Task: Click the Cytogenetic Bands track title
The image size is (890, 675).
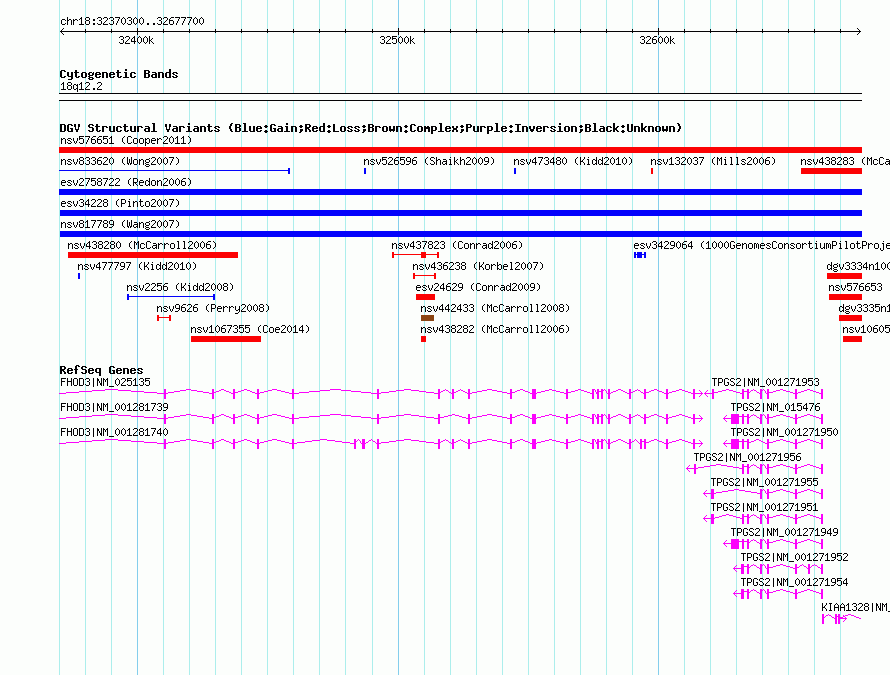Action: (119, 74)
